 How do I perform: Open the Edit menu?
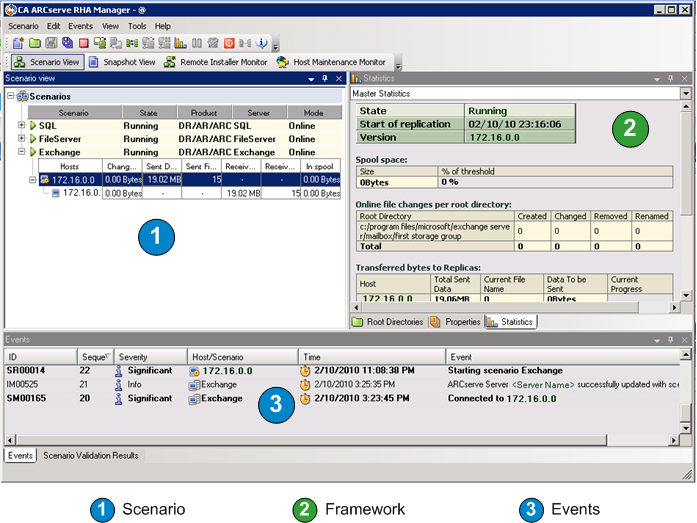point(53,26)
